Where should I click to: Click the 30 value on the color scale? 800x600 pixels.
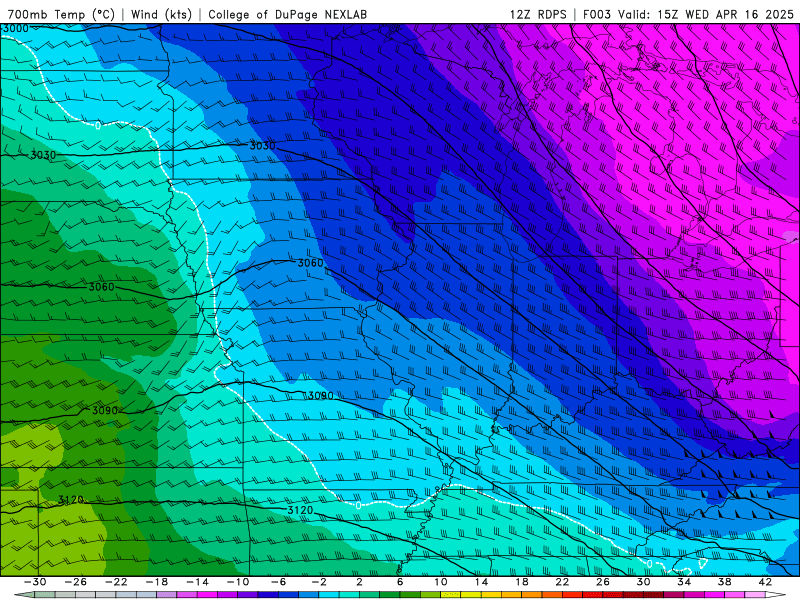point(643,582)
